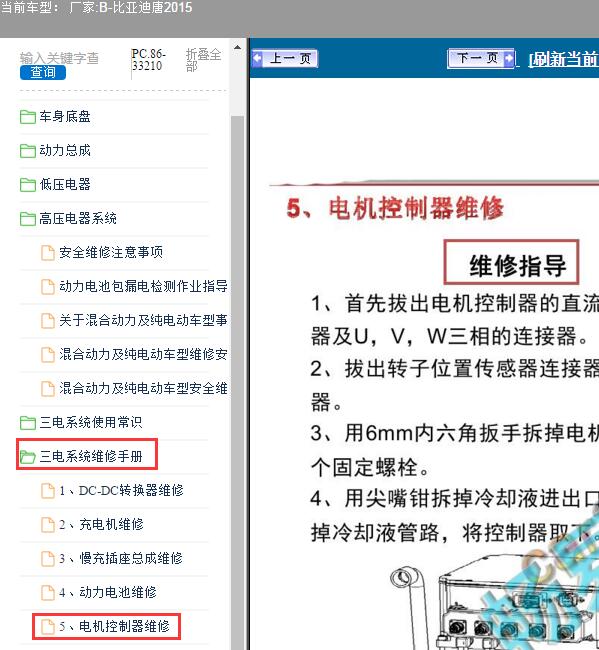This screenshot has height=650, width=599.
Task: Expand the 三电系统使用常识 tree item
Action: point(91,422)
